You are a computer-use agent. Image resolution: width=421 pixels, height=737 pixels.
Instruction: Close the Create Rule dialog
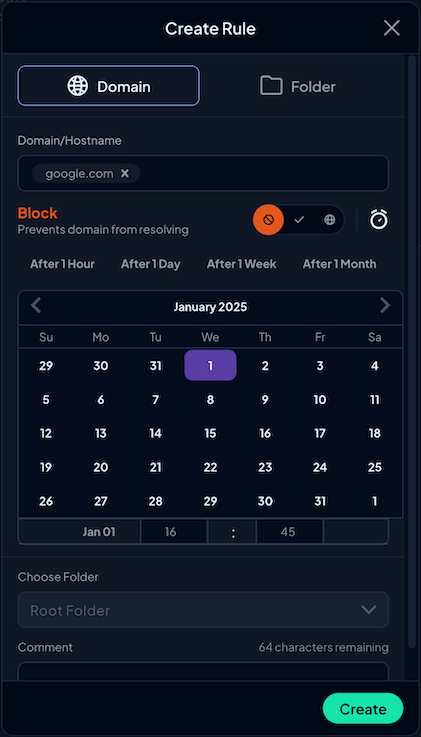(391, 28)
